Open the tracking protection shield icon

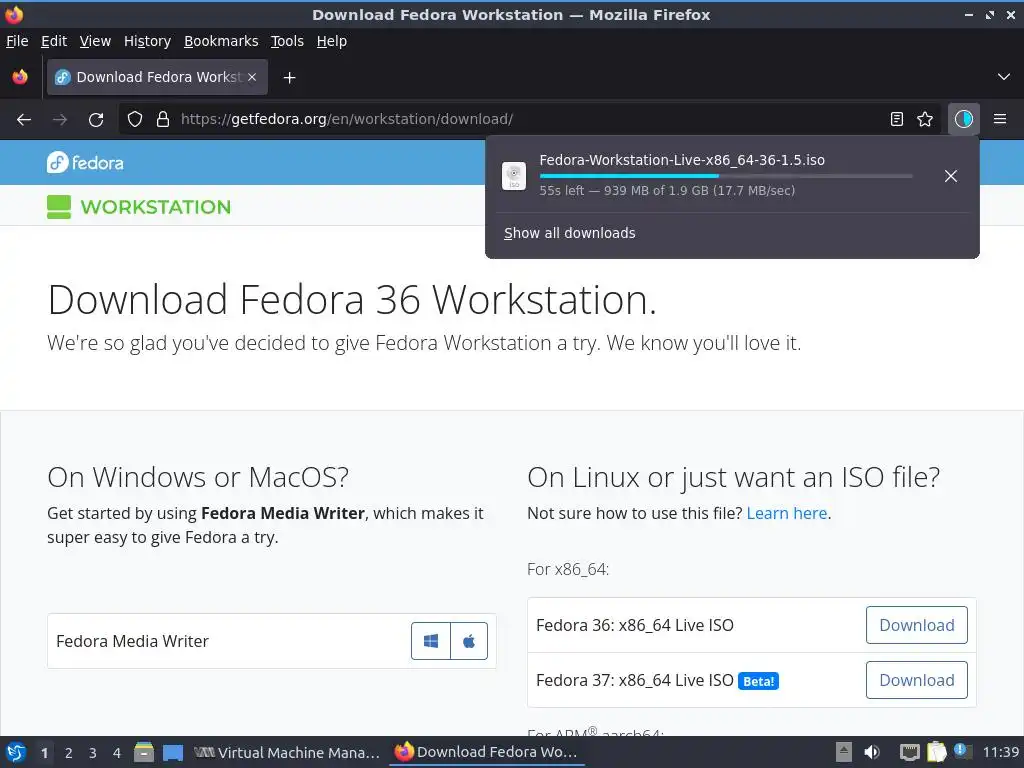click(135, 119)
